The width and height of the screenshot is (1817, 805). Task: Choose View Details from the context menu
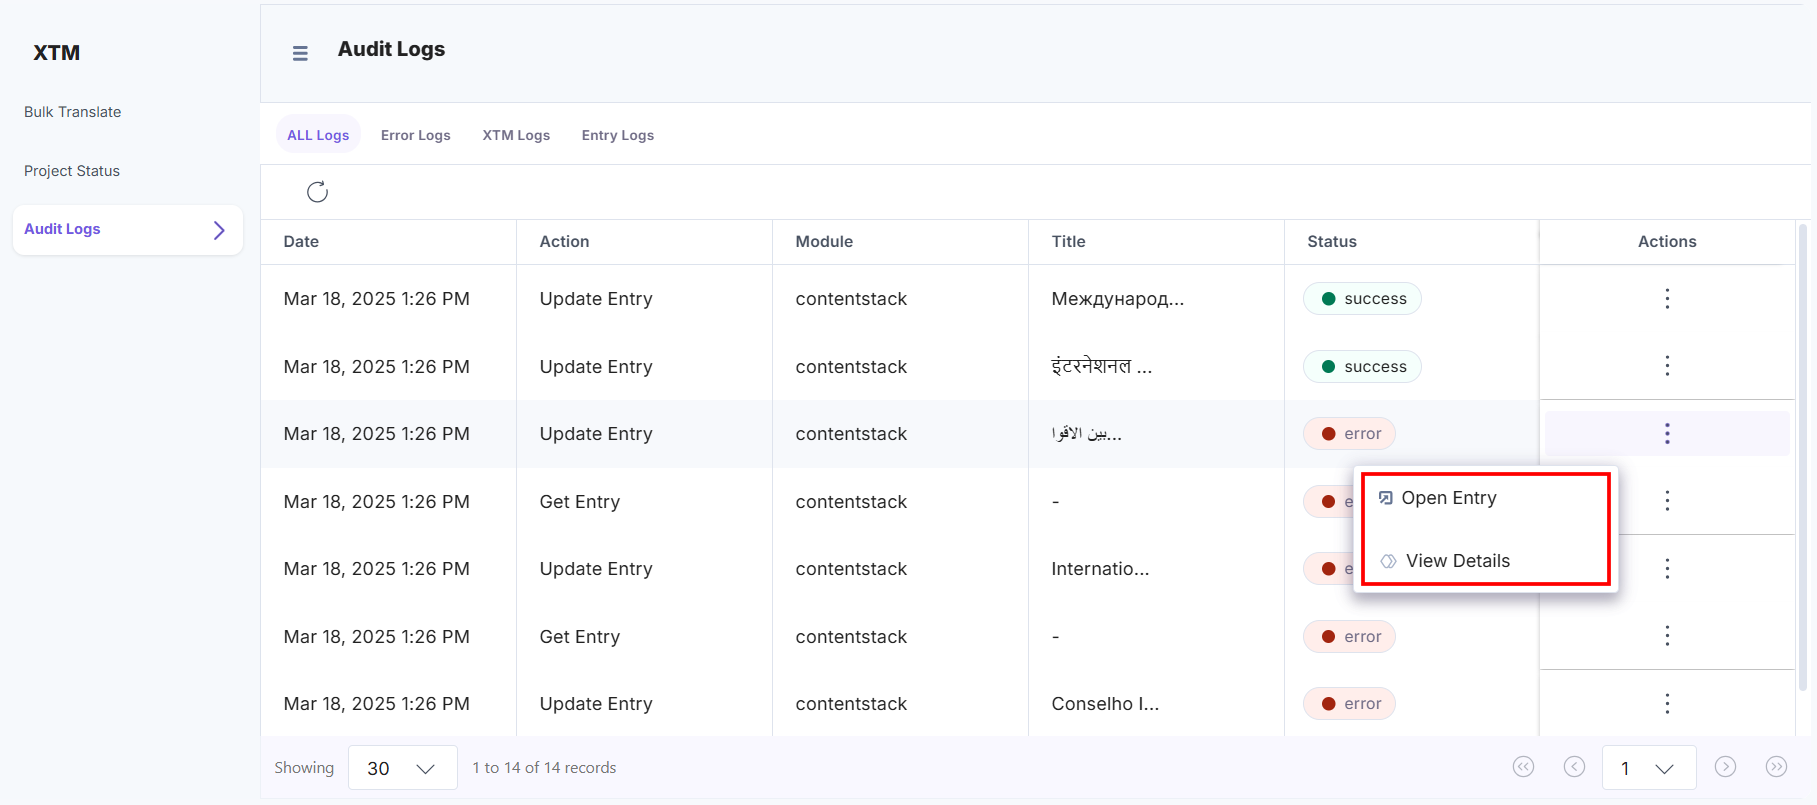click(1486, 561)
